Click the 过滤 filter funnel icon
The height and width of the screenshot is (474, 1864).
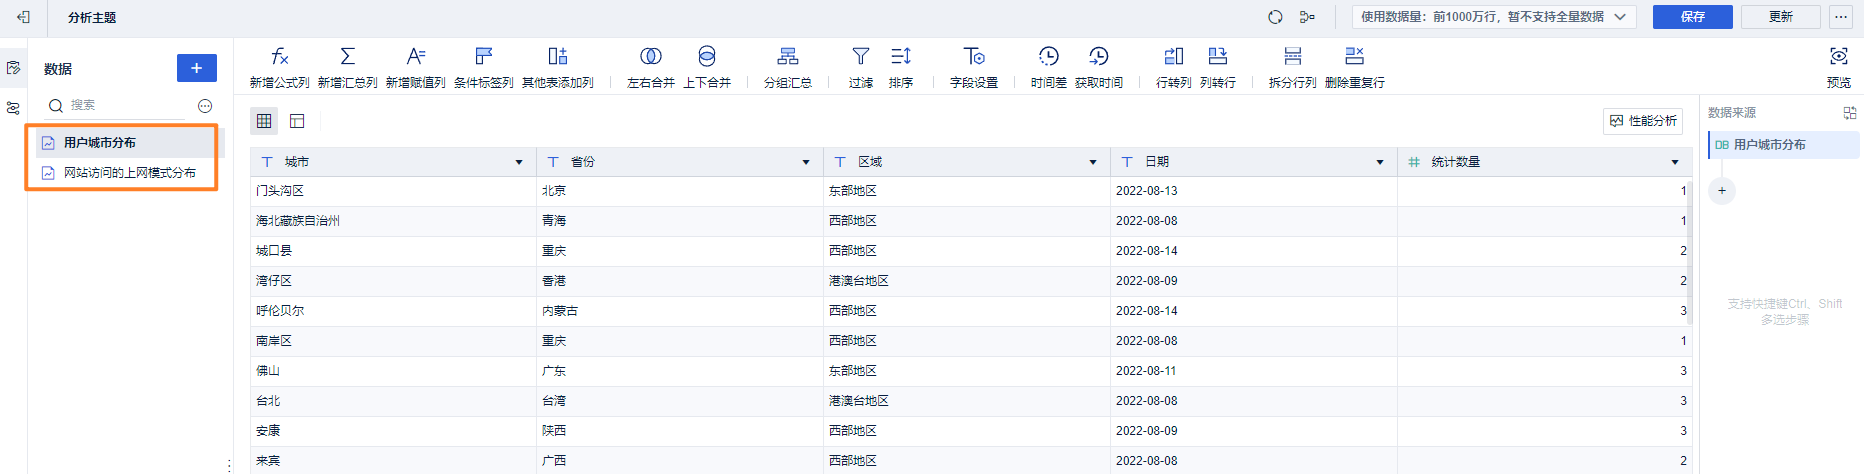[861, 57]
